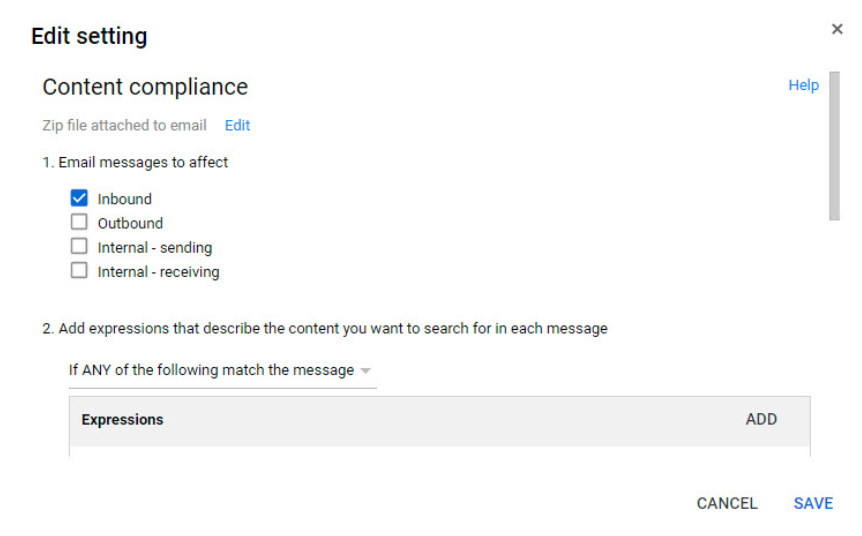Open the 'If ANY of the following' dropdown
This screenshot has height=536, width=862.
(222, 371)
